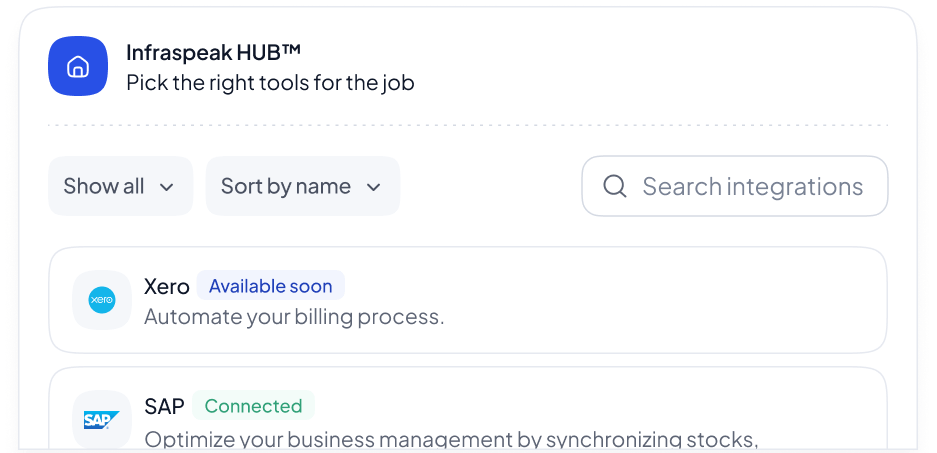Click SAP's Optimize your business management description

pos(451,439)
